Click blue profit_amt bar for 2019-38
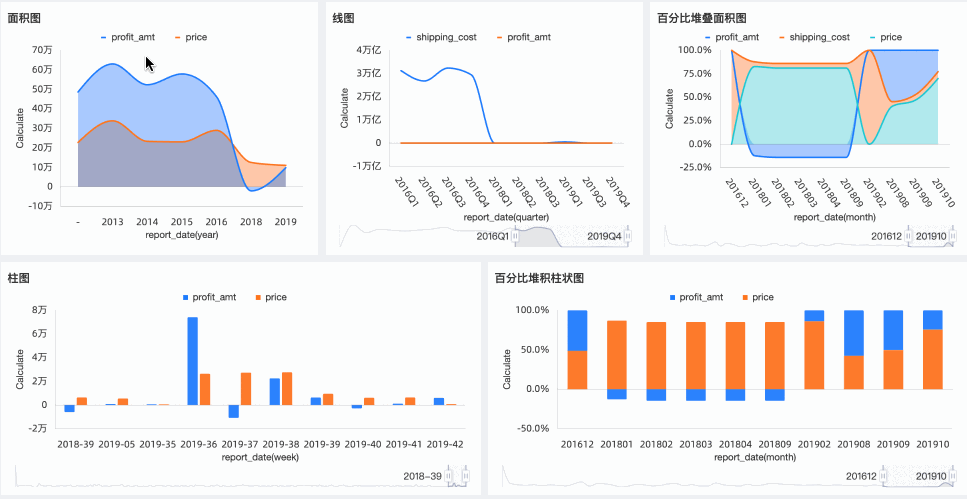The height and width of the screenshot is (499, 967). tap(274, 392)
